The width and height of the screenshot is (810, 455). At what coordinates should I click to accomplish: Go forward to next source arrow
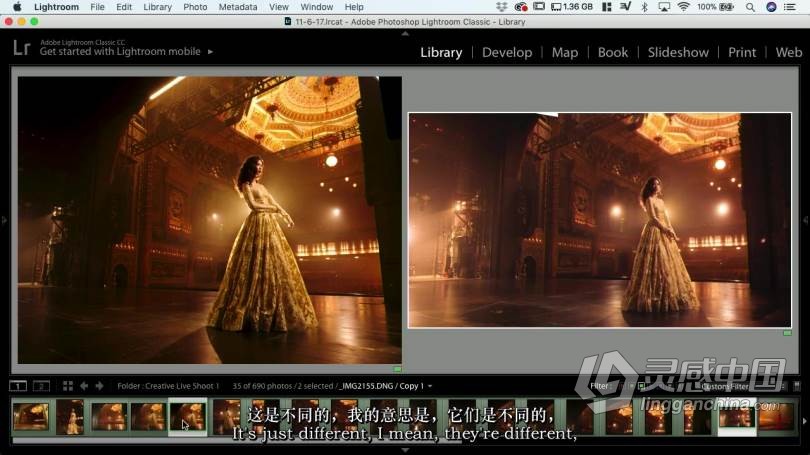pos(99,386)
